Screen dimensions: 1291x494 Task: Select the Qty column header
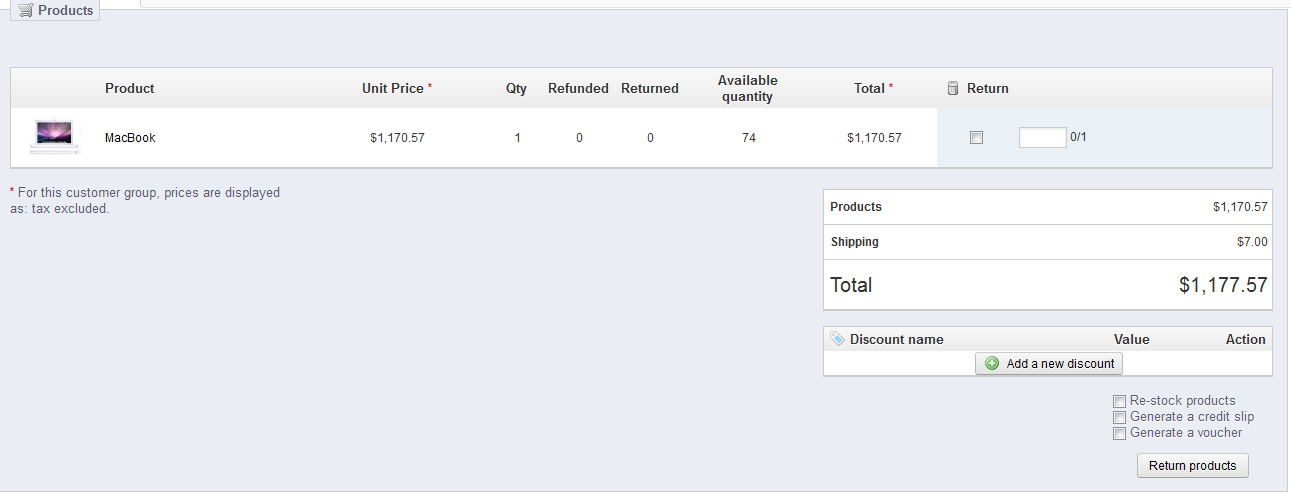pyautogui.click(x=516, y=88)
